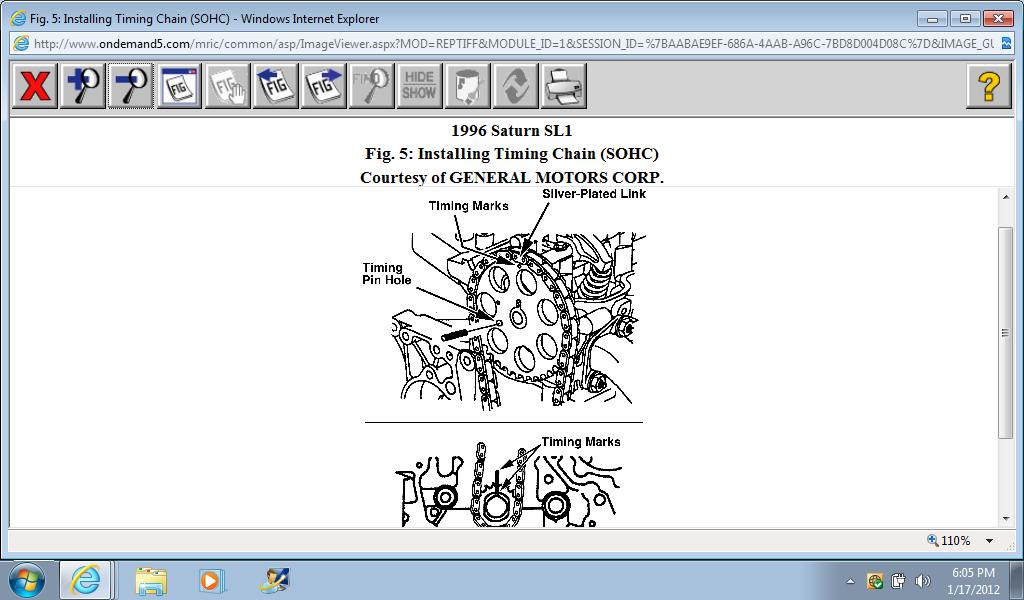
Task: Open help with the yellow question mark icon
Action: click(989, 86)
